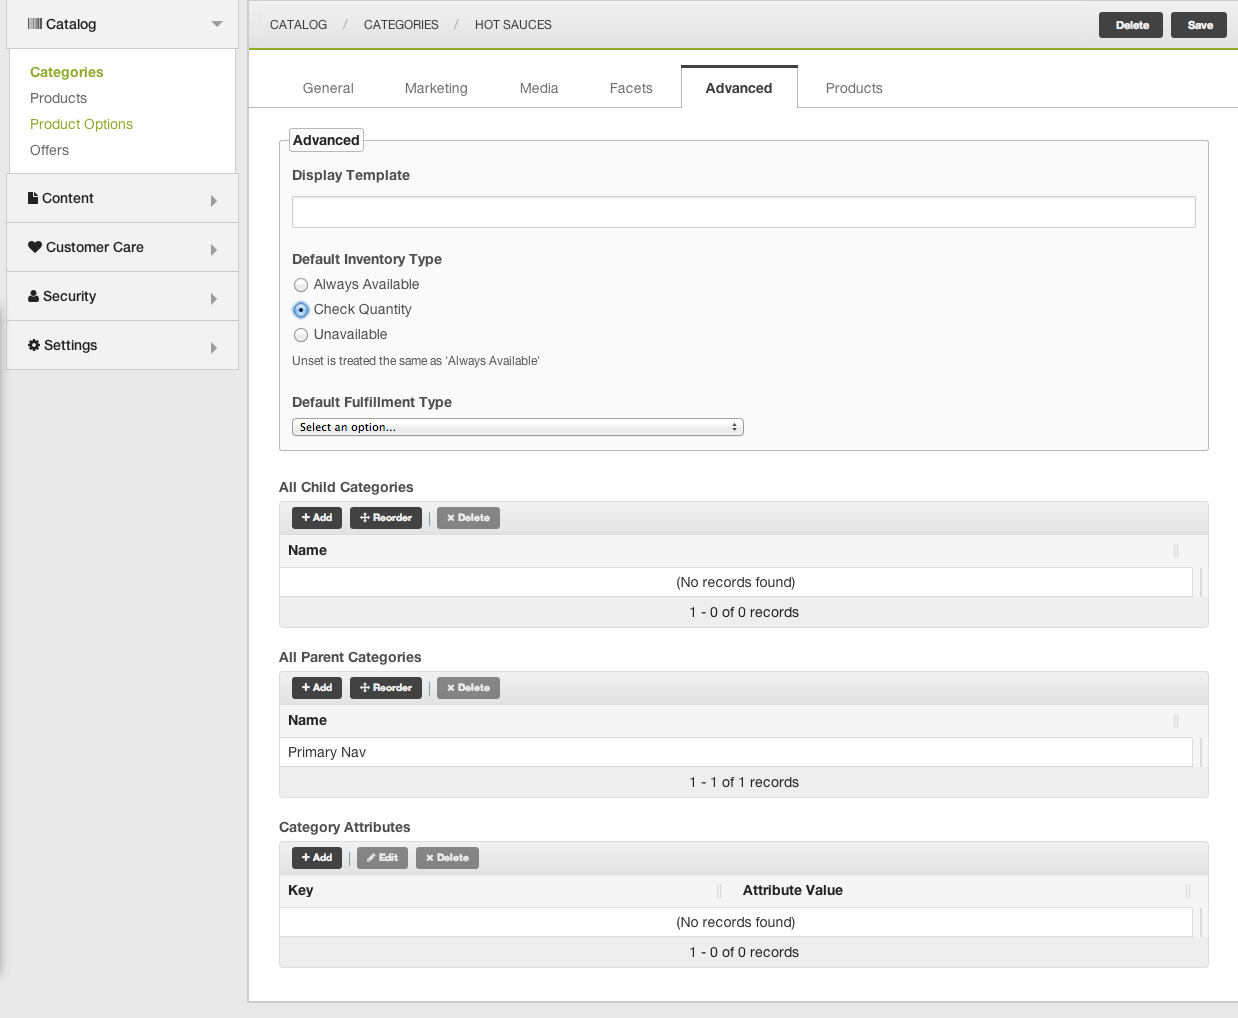1238x1018 pixels.
Task: Click the Security user icon
Action: click(34, 296)
